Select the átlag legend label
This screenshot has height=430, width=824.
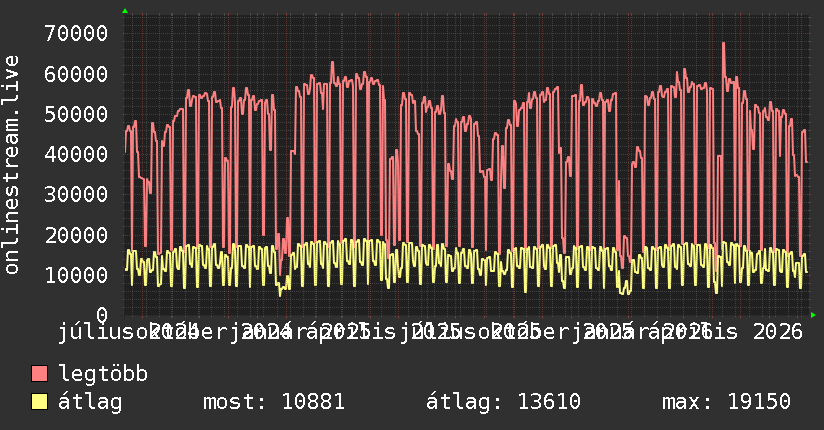pyautogui.click(x=90, y=402)
